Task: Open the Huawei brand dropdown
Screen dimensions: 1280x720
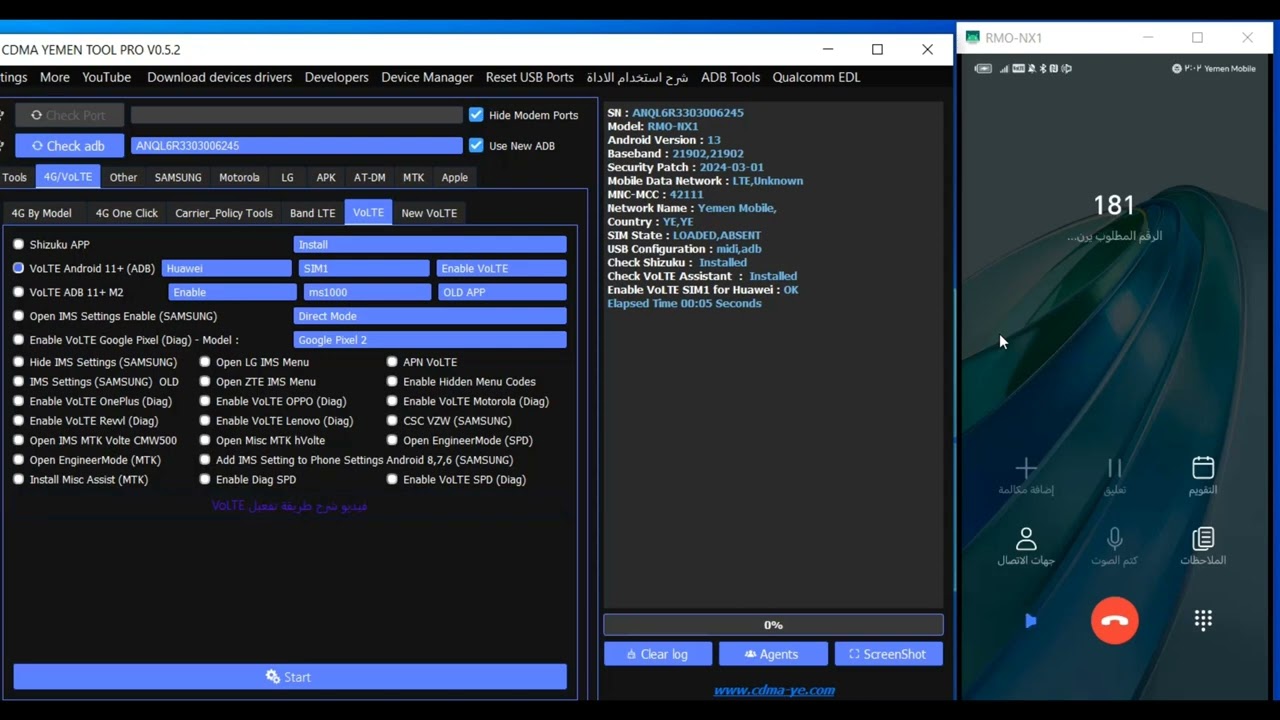Action: tap(226, 268)
